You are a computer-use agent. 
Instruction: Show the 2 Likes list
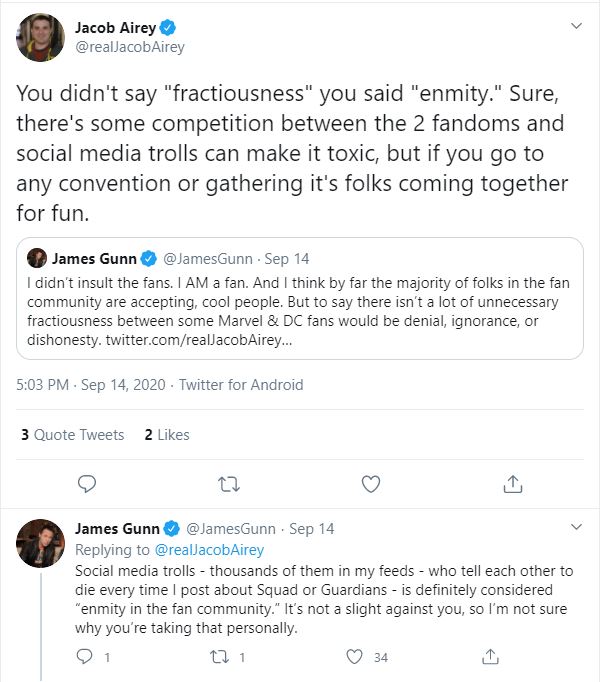[x=167, y=434]
